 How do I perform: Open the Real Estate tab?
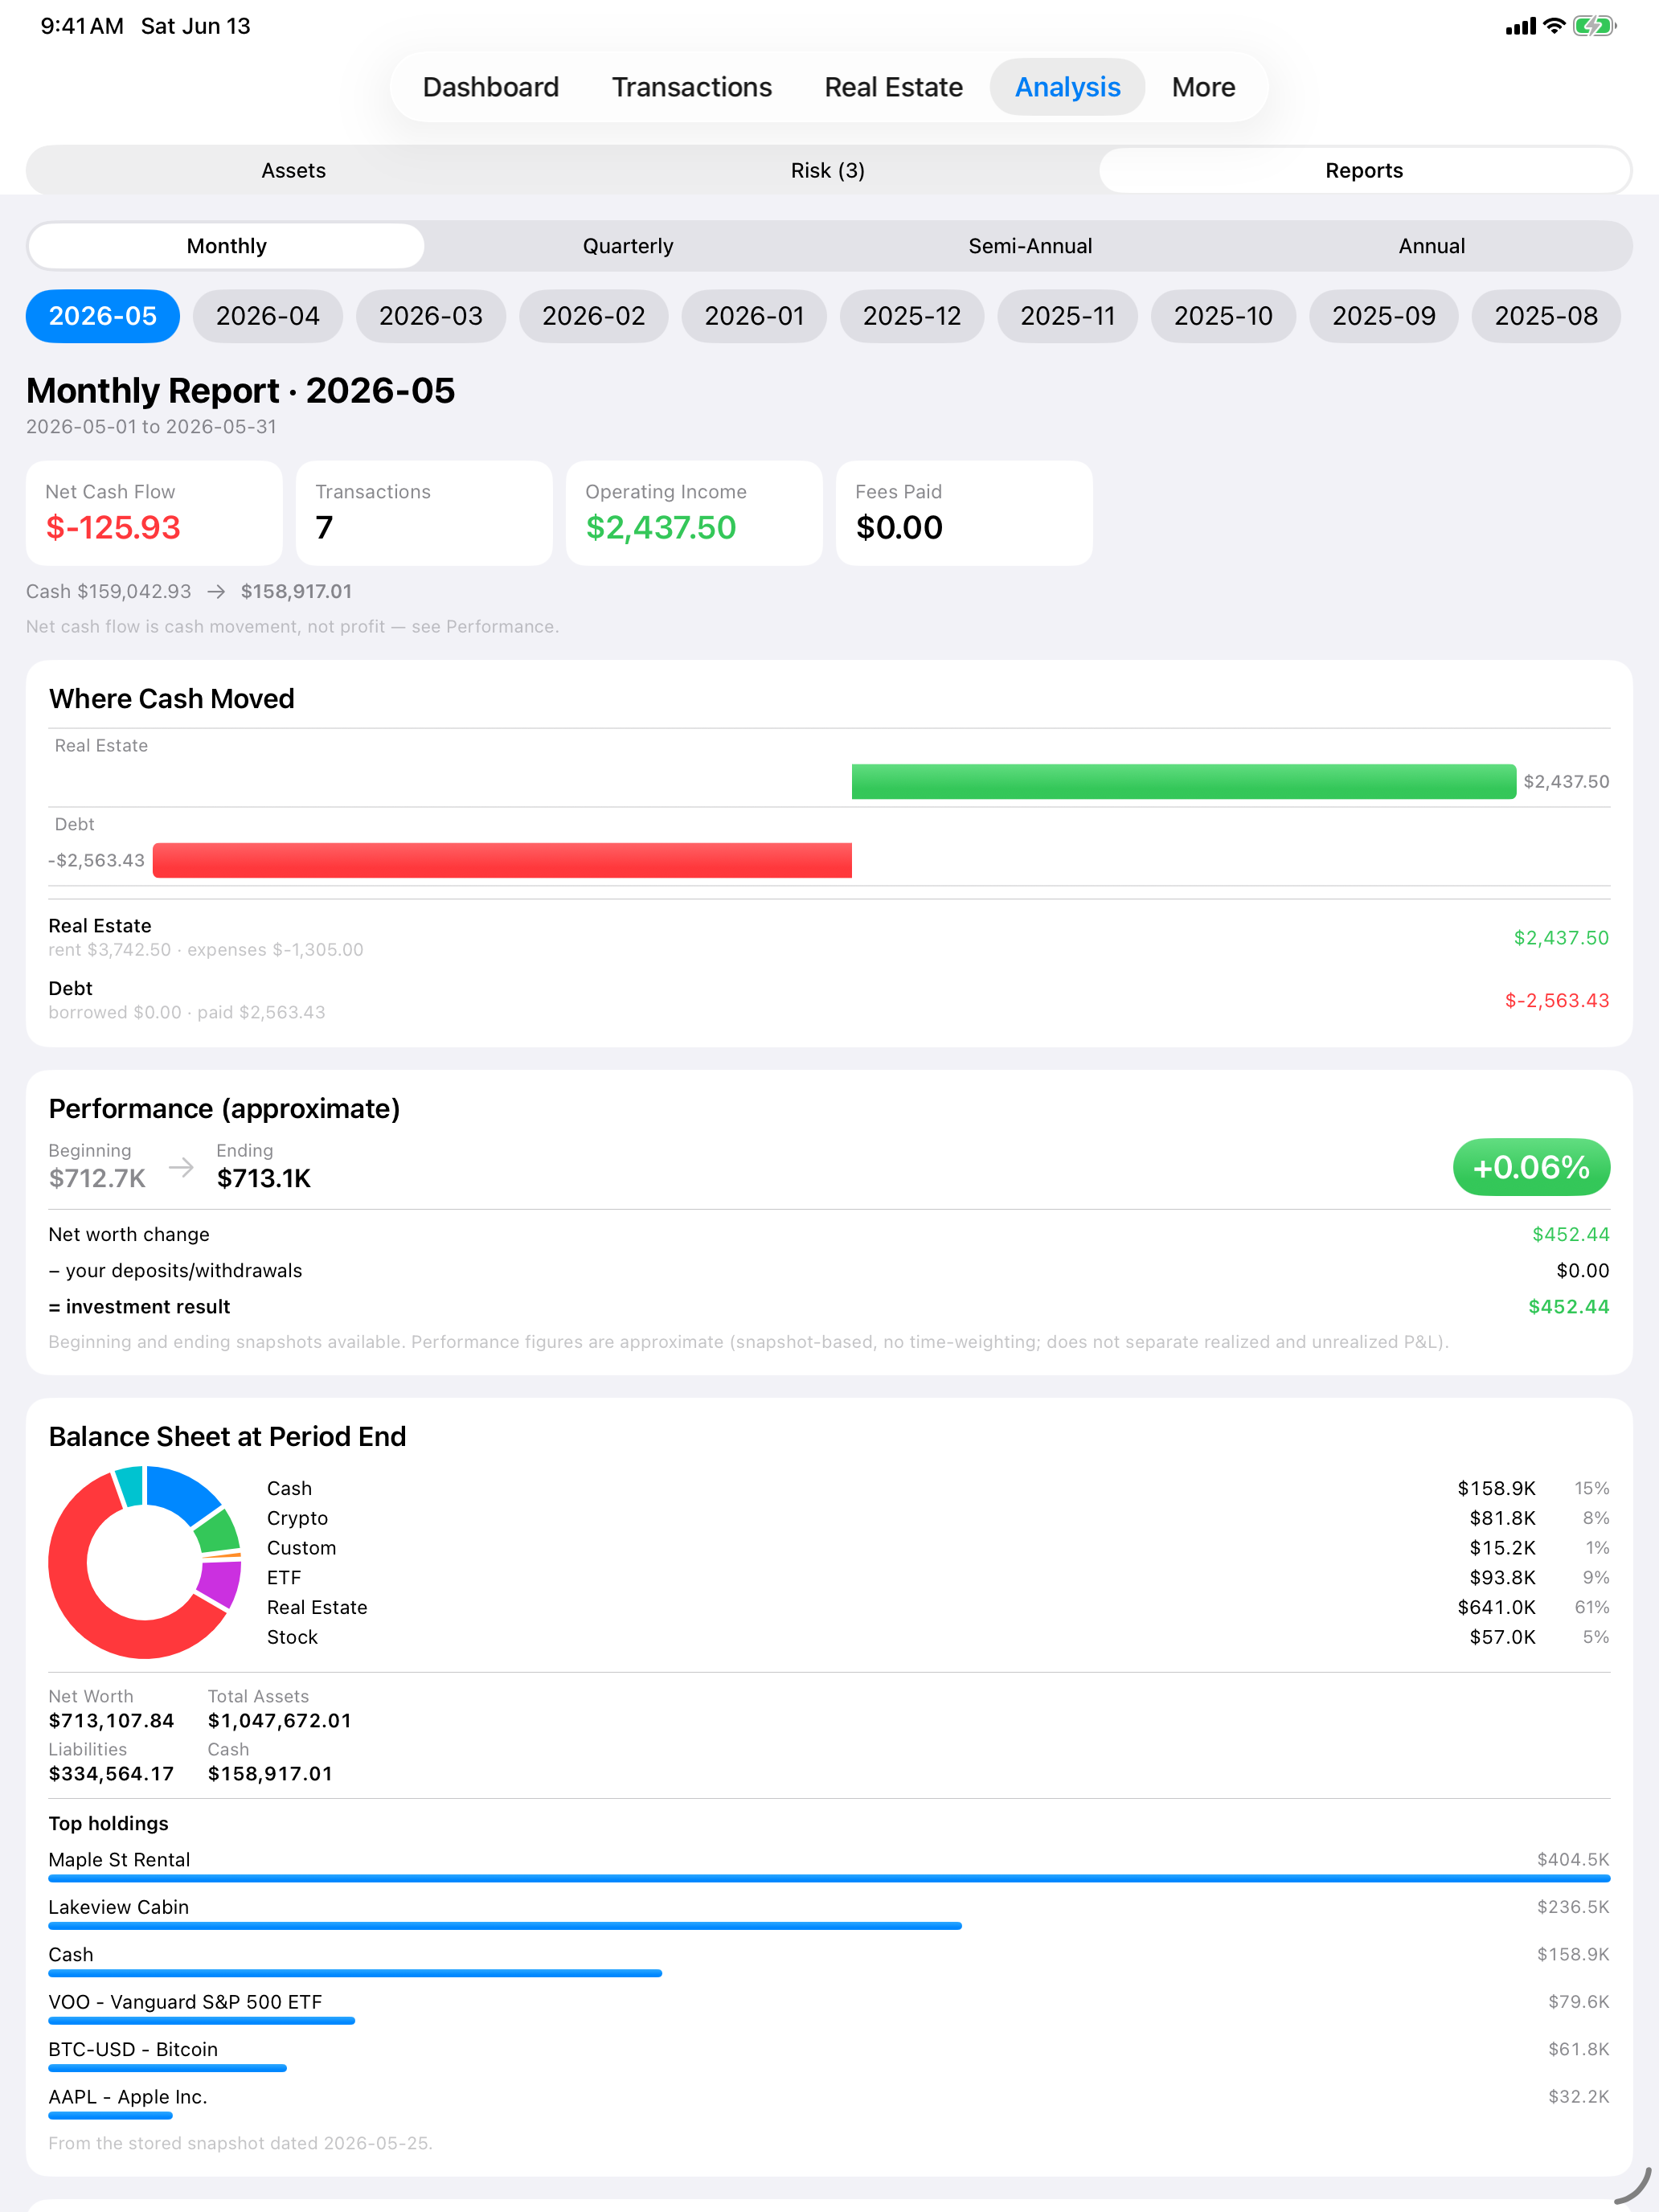pos(893,87)
